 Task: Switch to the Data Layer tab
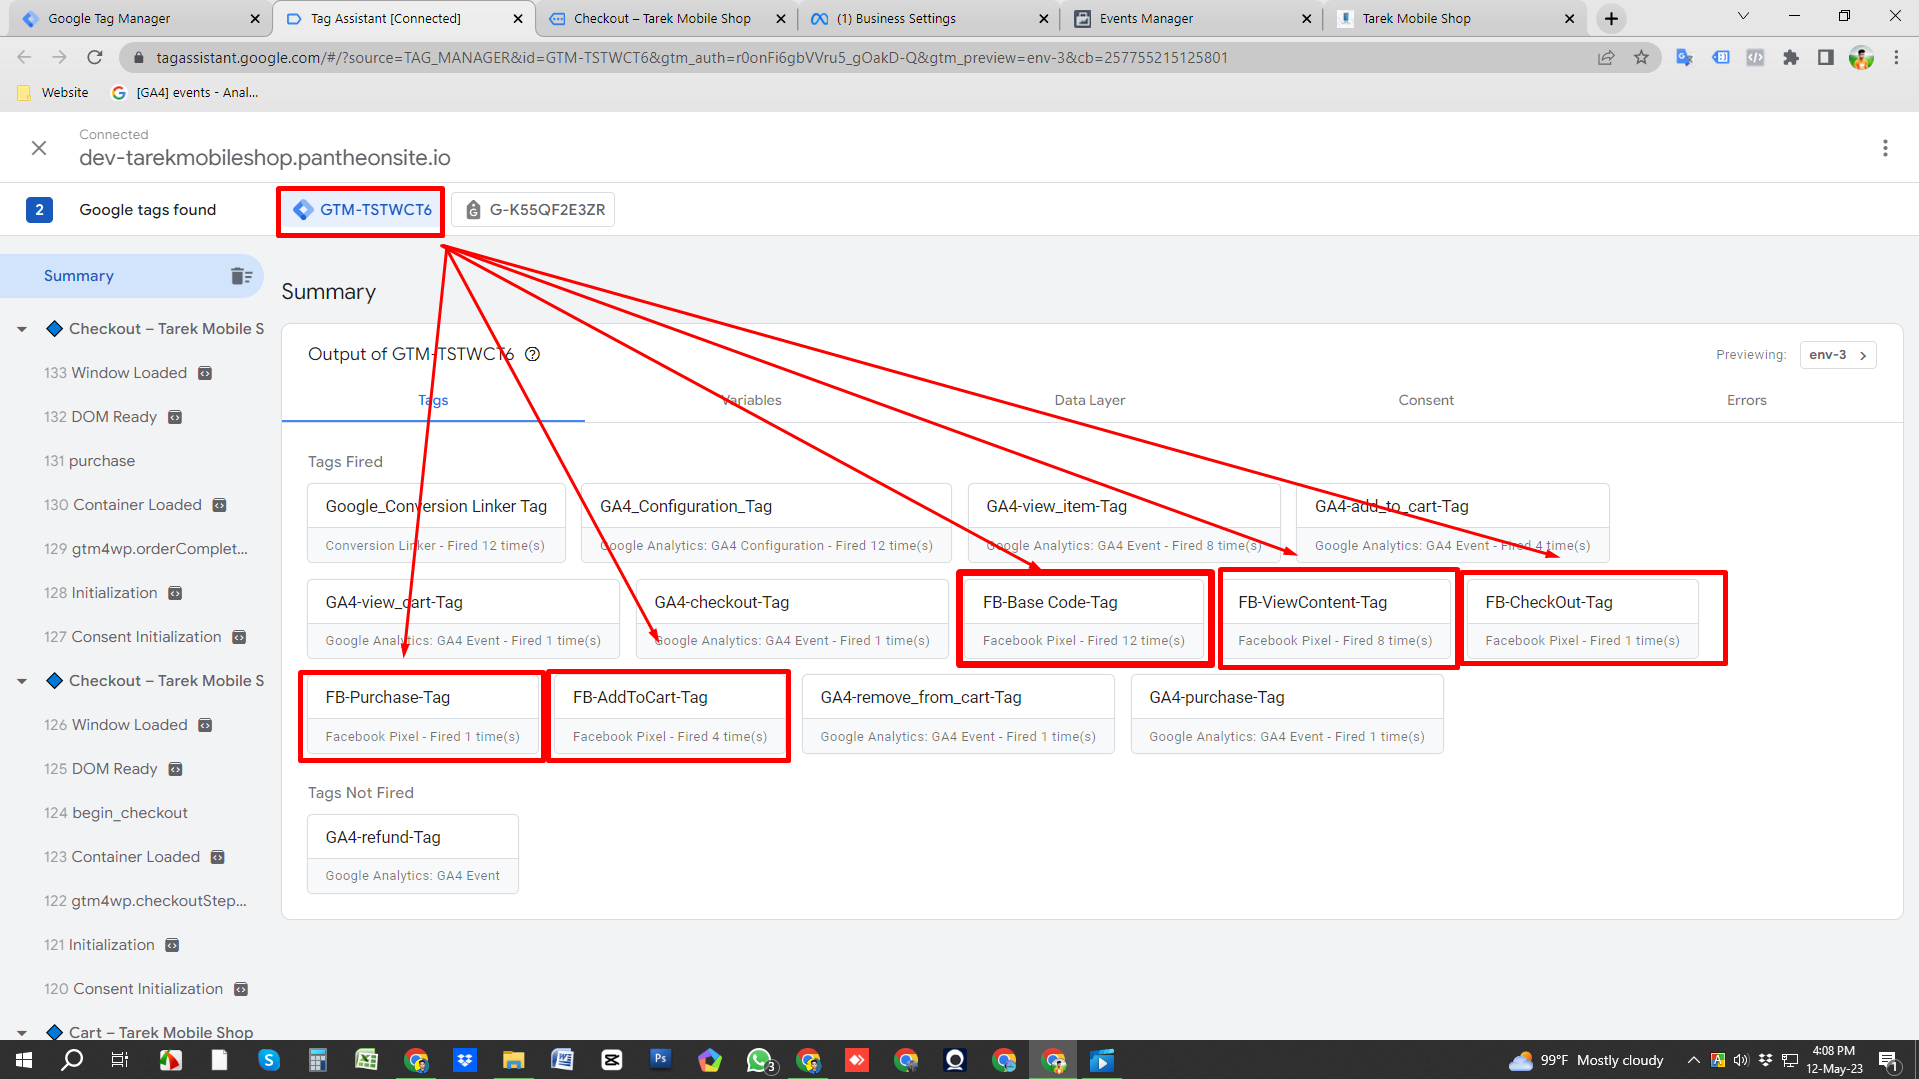[x=1090, y=400]
